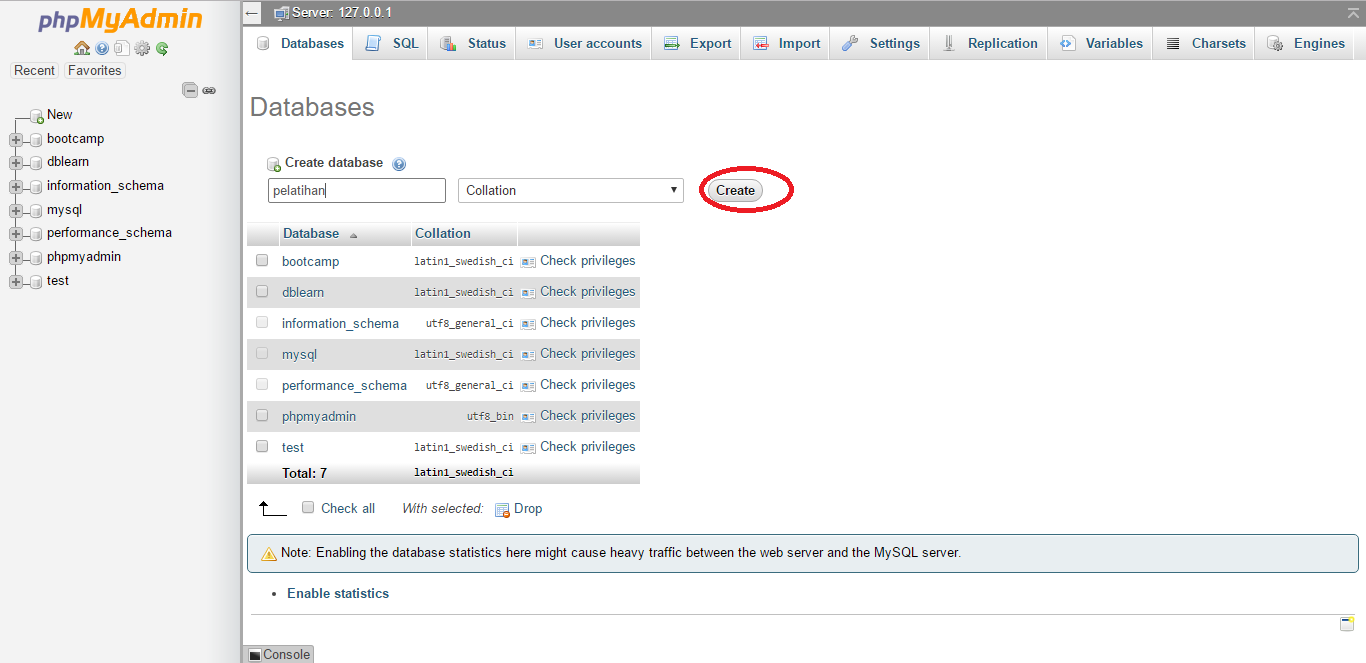1366x663 pixels.
Task: Open the Variables tab
Action: 1100,43
